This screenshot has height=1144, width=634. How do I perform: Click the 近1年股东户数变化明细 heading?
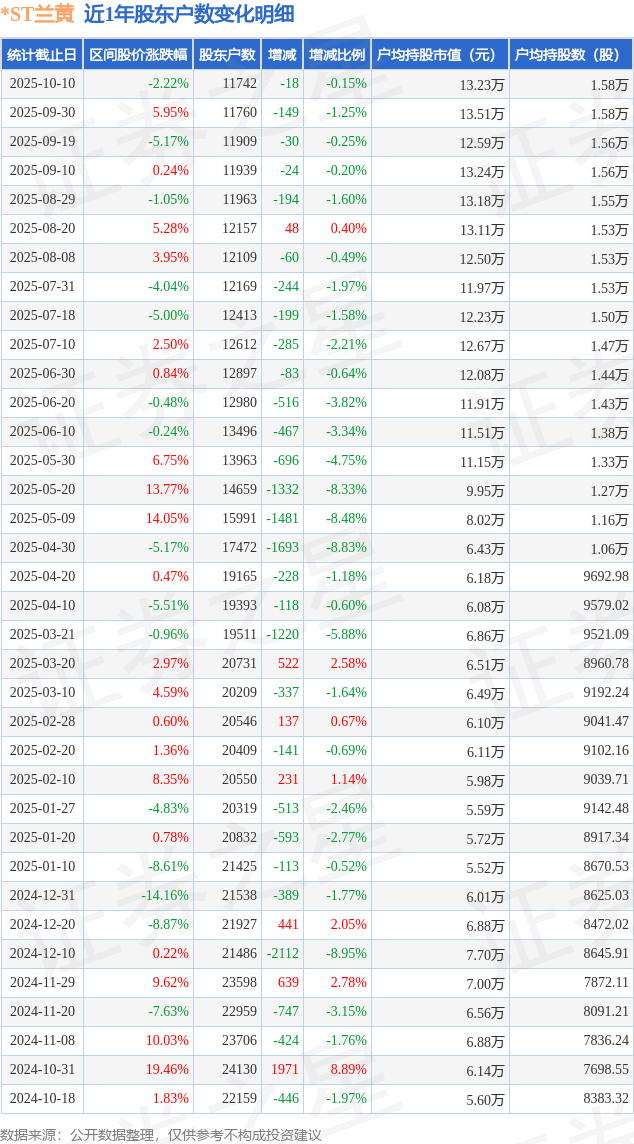189,14
